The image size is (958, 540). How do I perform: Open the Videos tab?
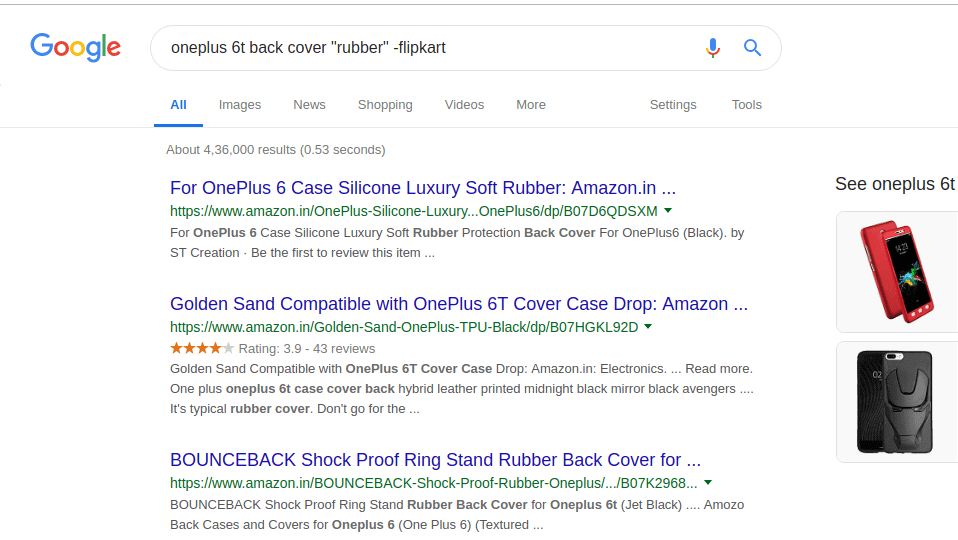(x=464, y=105)
